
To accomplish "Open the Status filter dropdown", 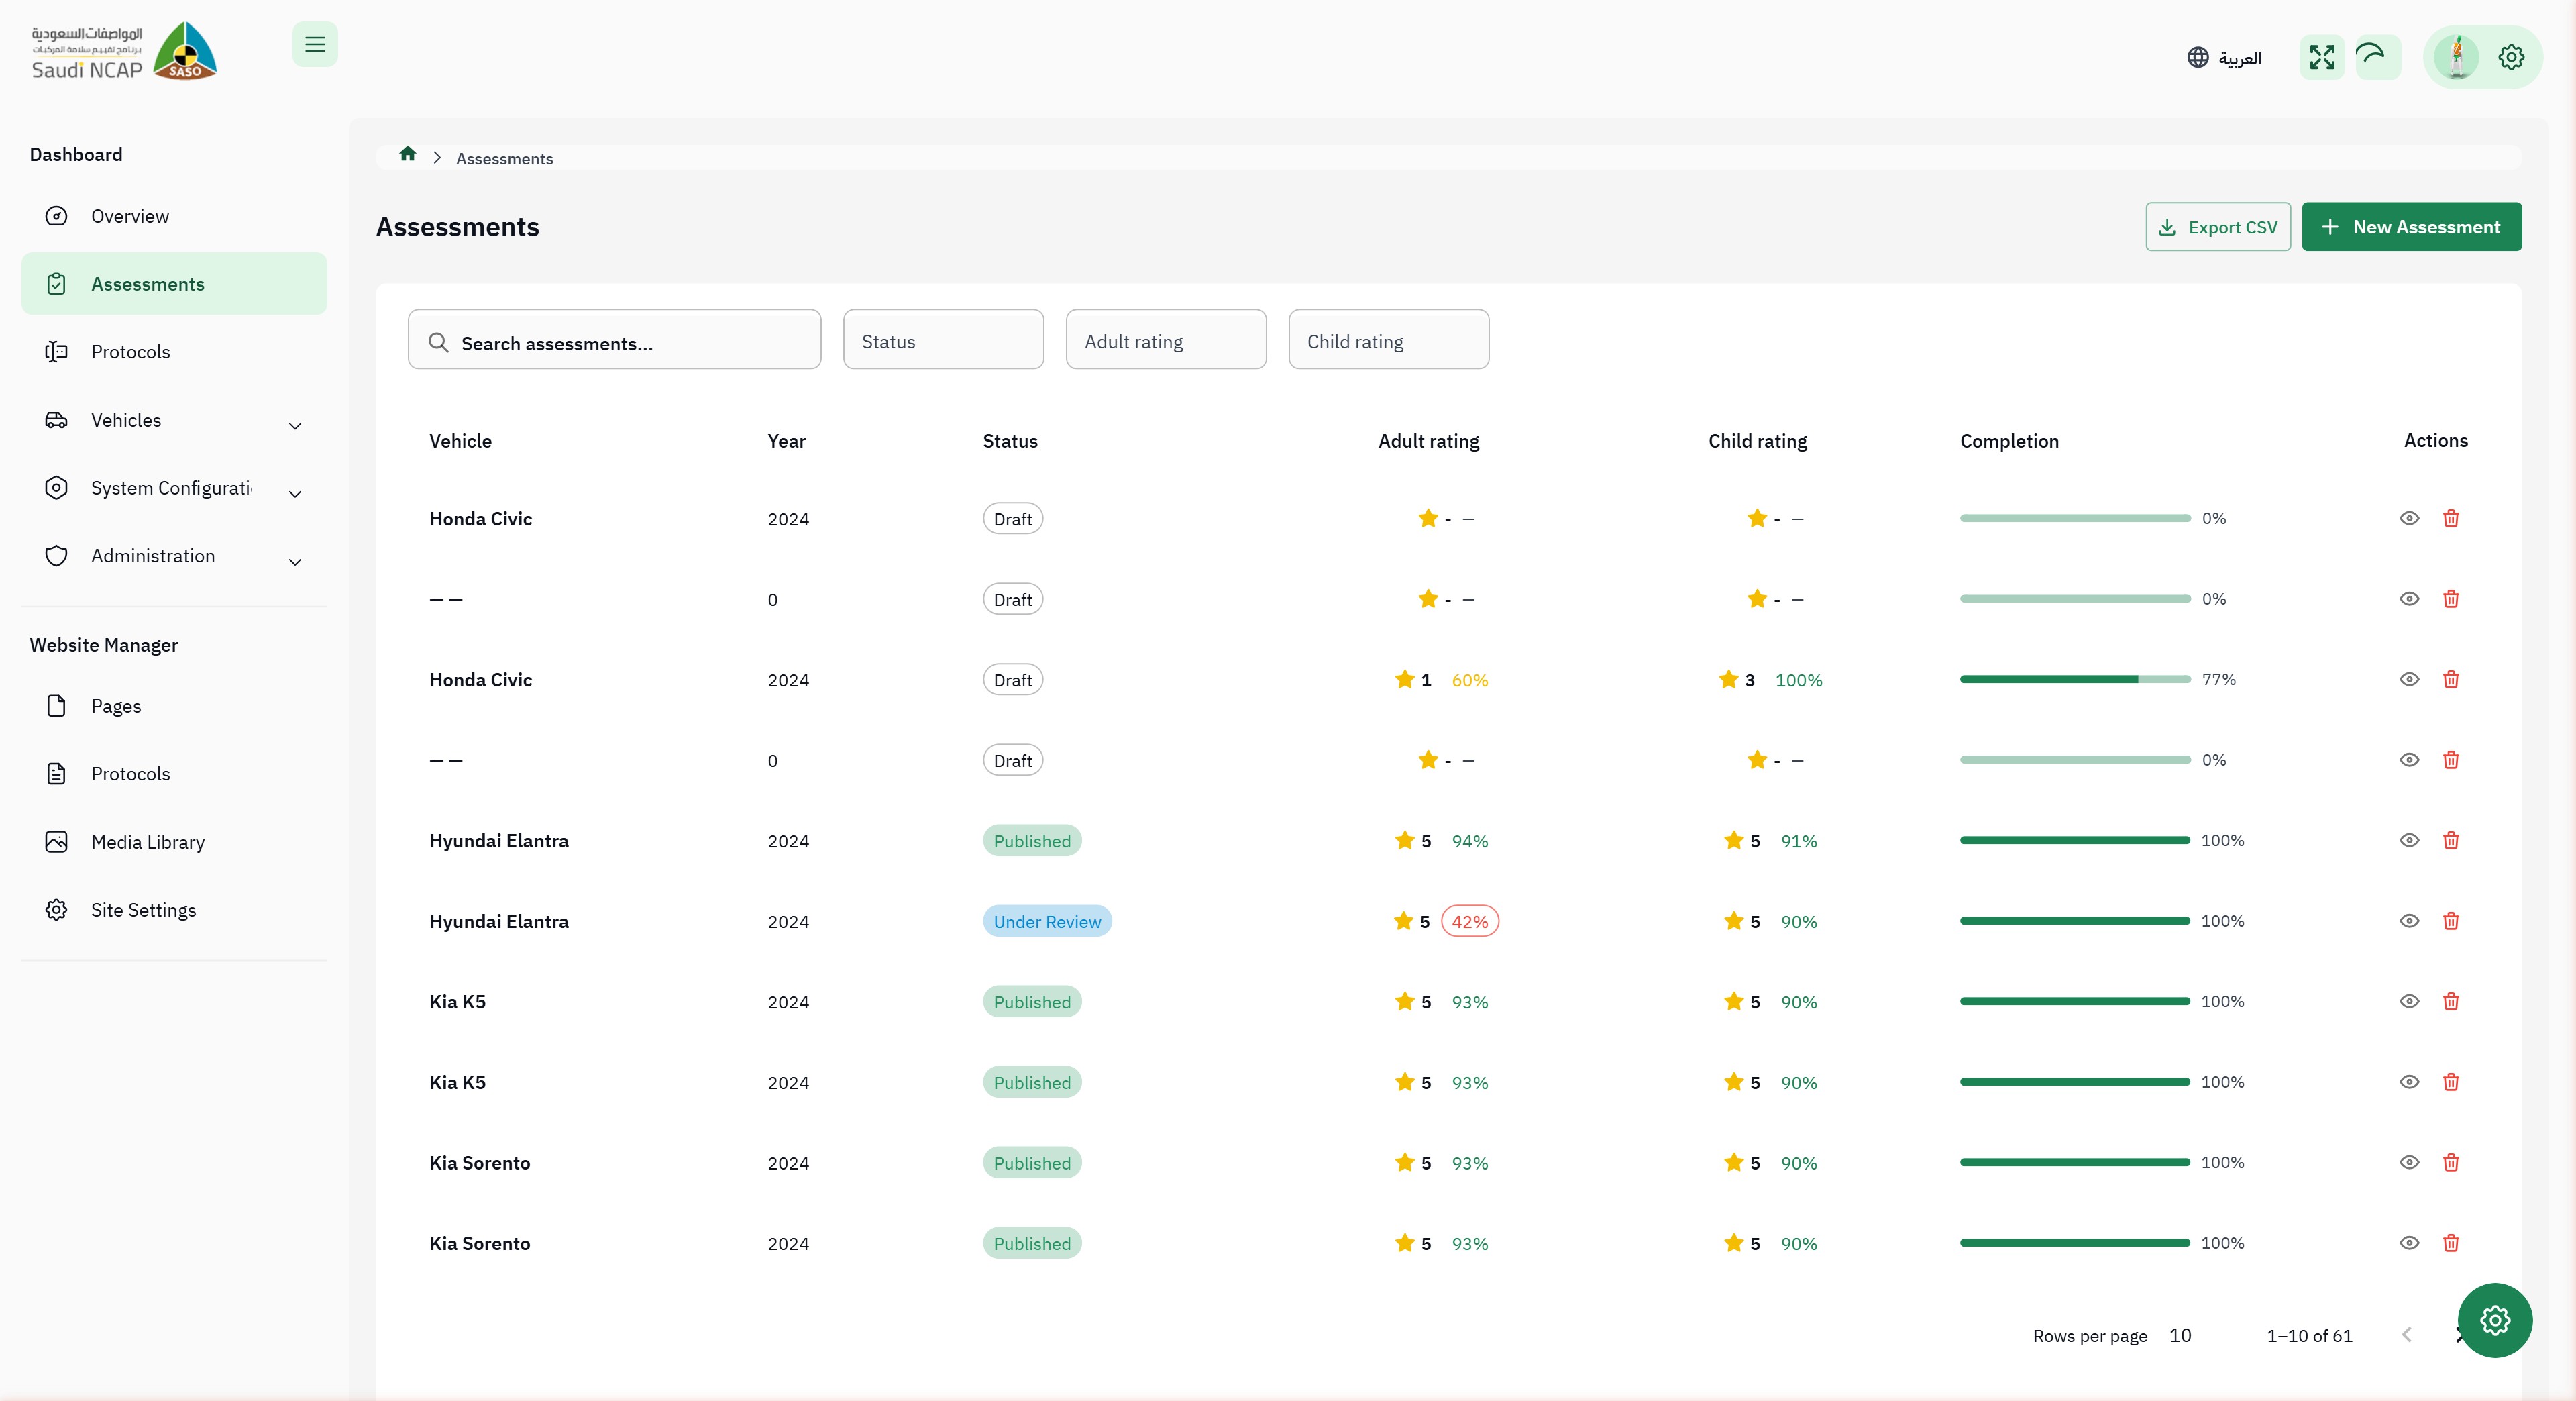I will [943, 340].
